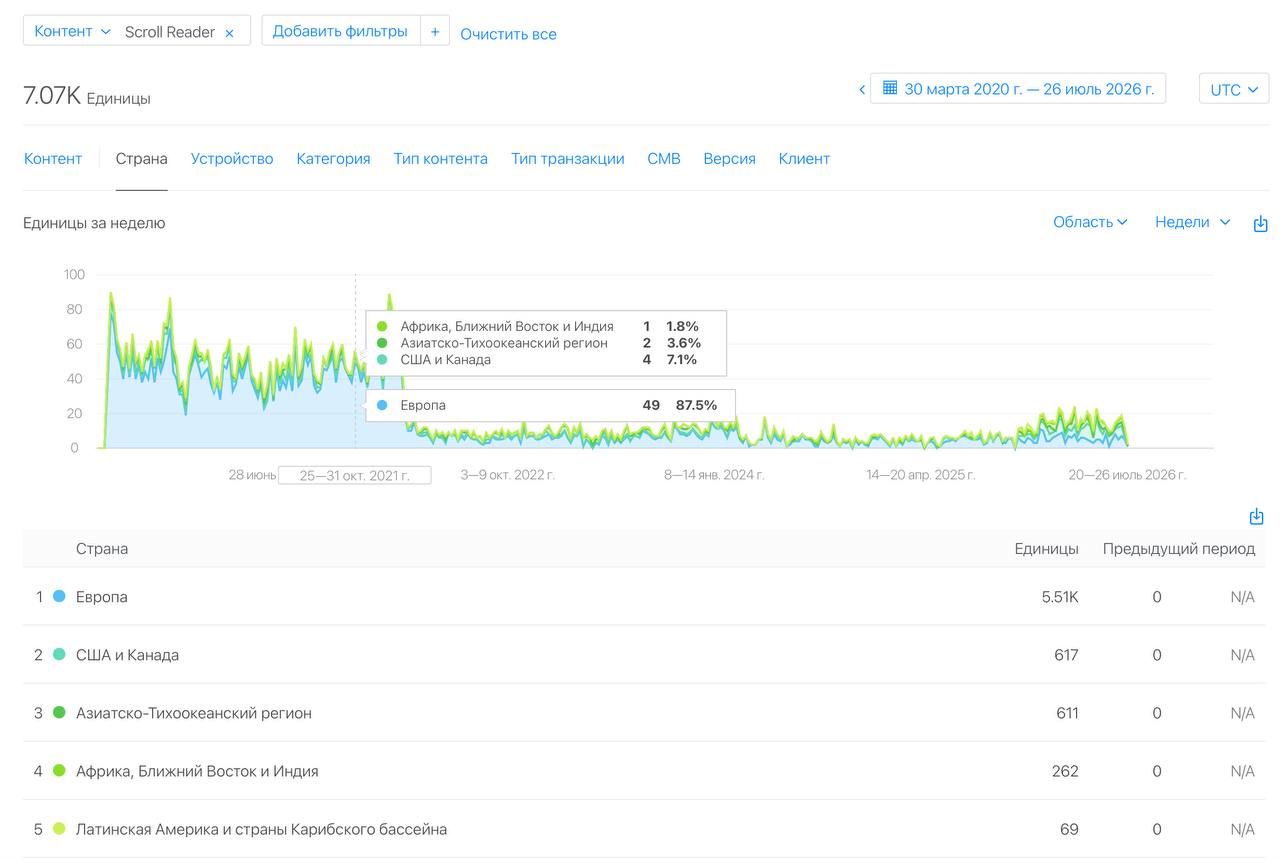This screenshot has width=1280, height=860.
Task: Remove the Scroll Reader filter
Action: 229,33
